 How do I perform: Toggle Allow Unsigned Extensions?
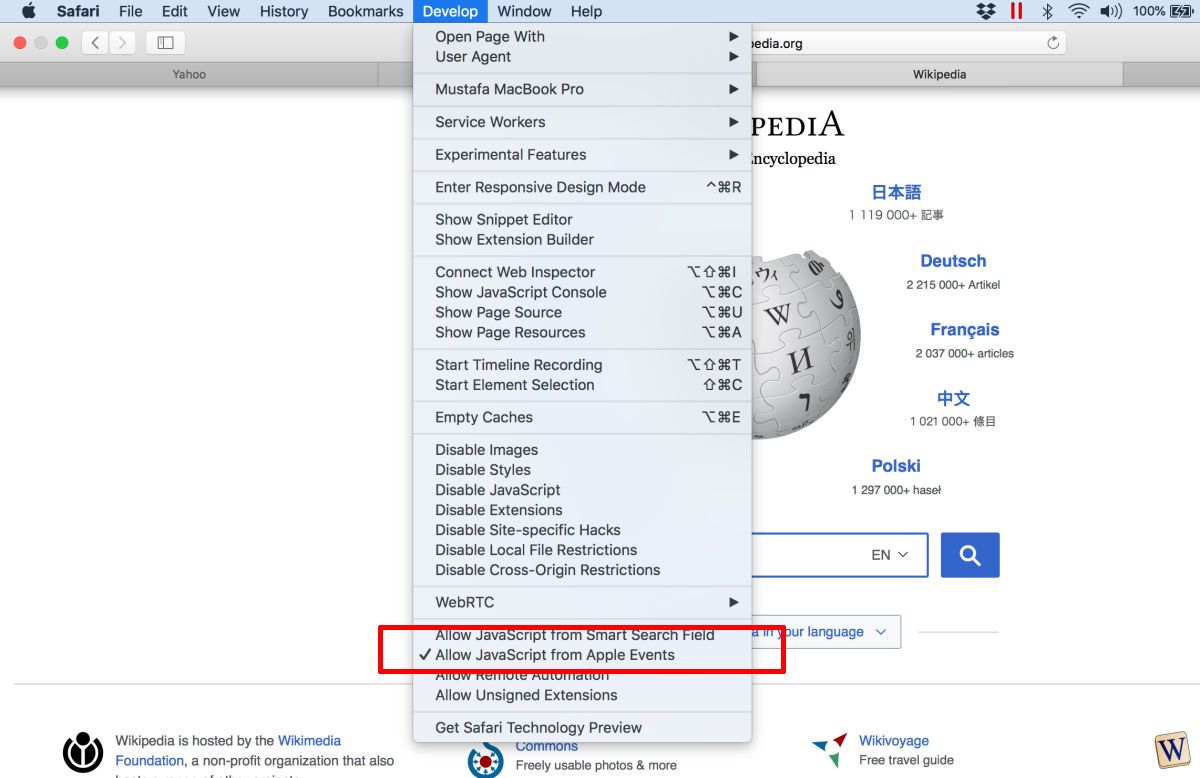pos(582,695)
